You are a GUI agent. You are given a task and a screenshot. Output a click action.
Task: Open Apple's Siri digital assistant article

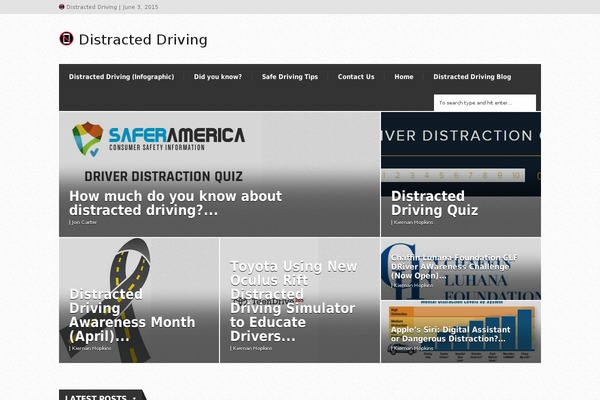click(450, 334)
